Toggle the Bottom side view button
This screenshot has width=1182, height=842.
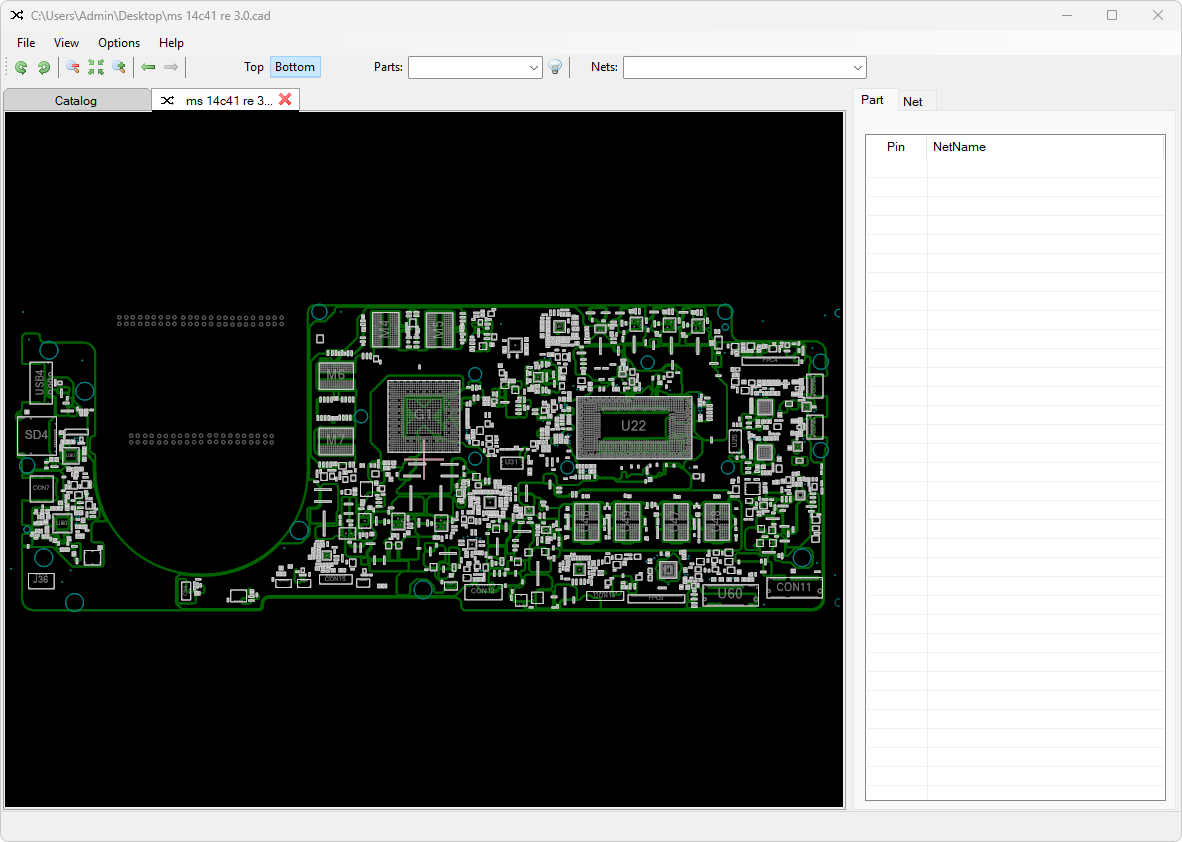click(295, 67)
